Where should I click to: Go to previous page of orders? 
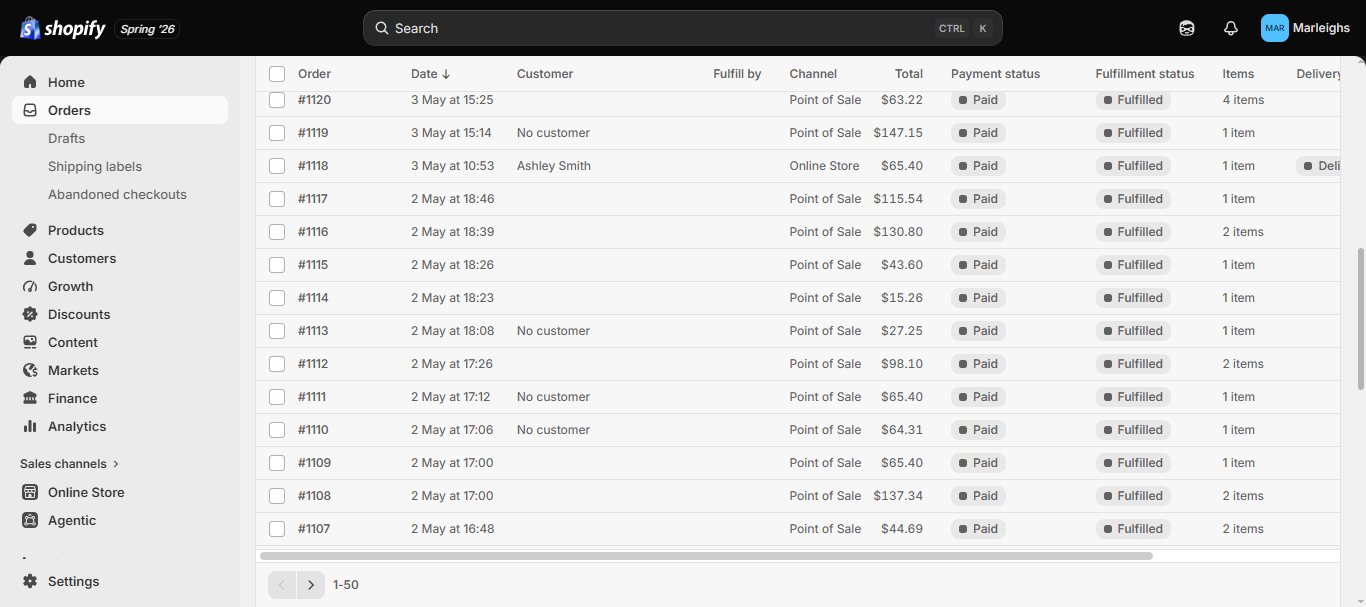[282, 585]
